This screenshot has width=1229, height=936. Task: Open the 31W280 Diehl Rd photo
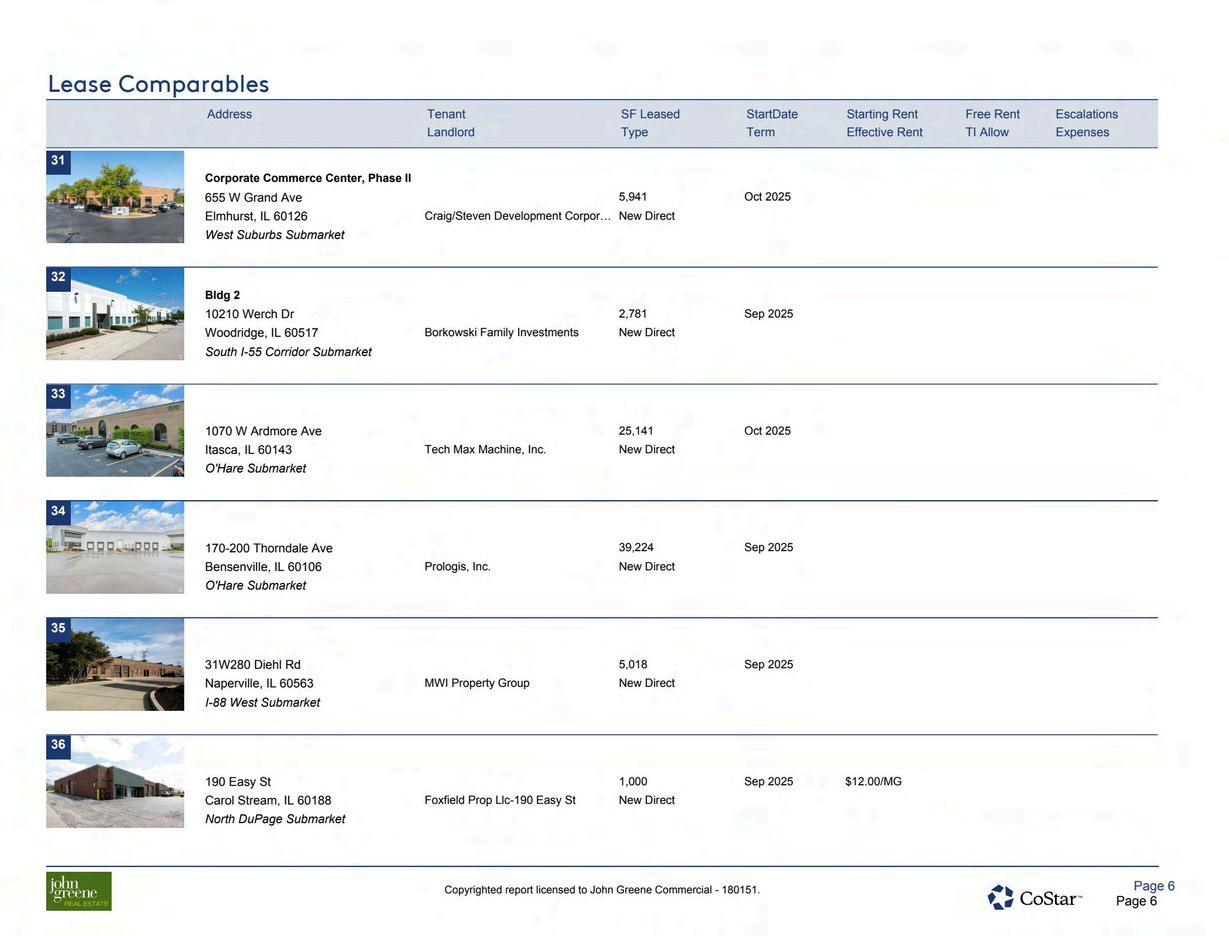click(115, 665)
